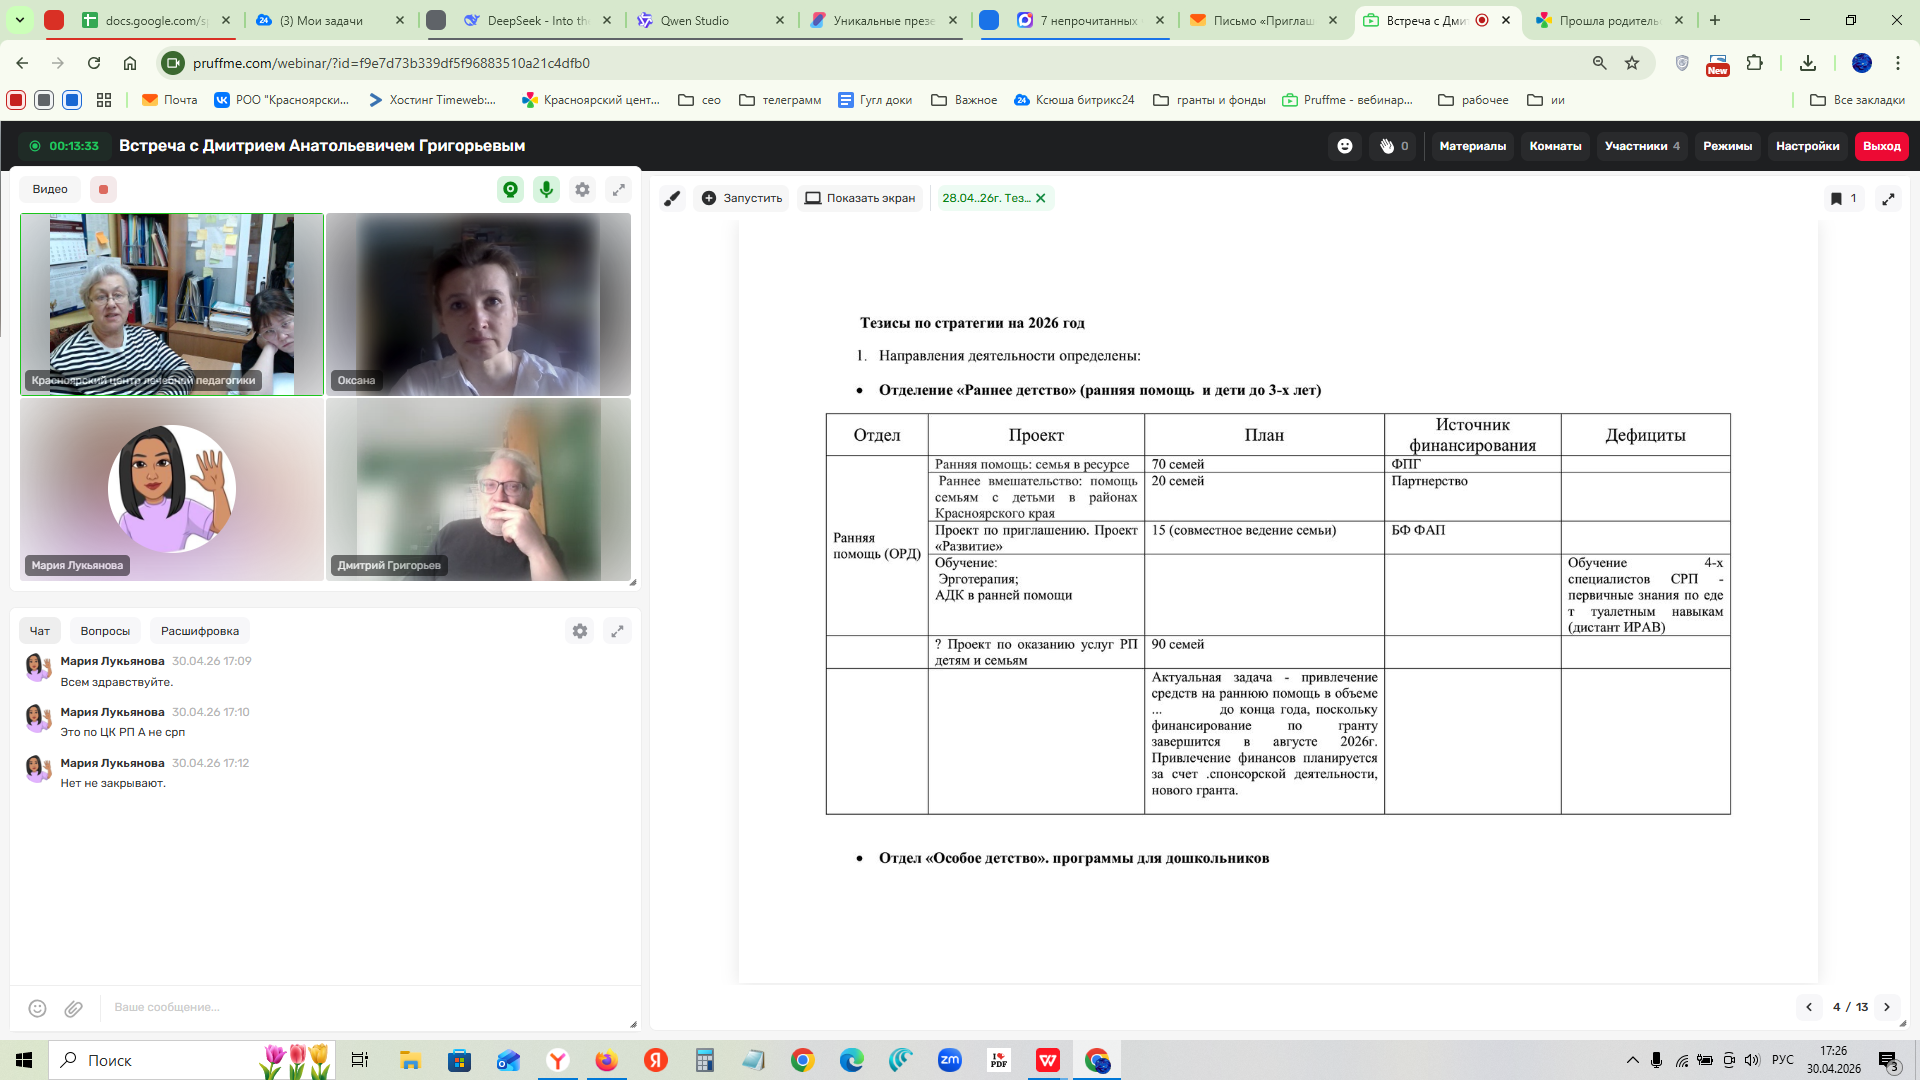Open the Все закладки folder
This screenshot has width=1920, height=1080.
click(x=1857, y=100)
